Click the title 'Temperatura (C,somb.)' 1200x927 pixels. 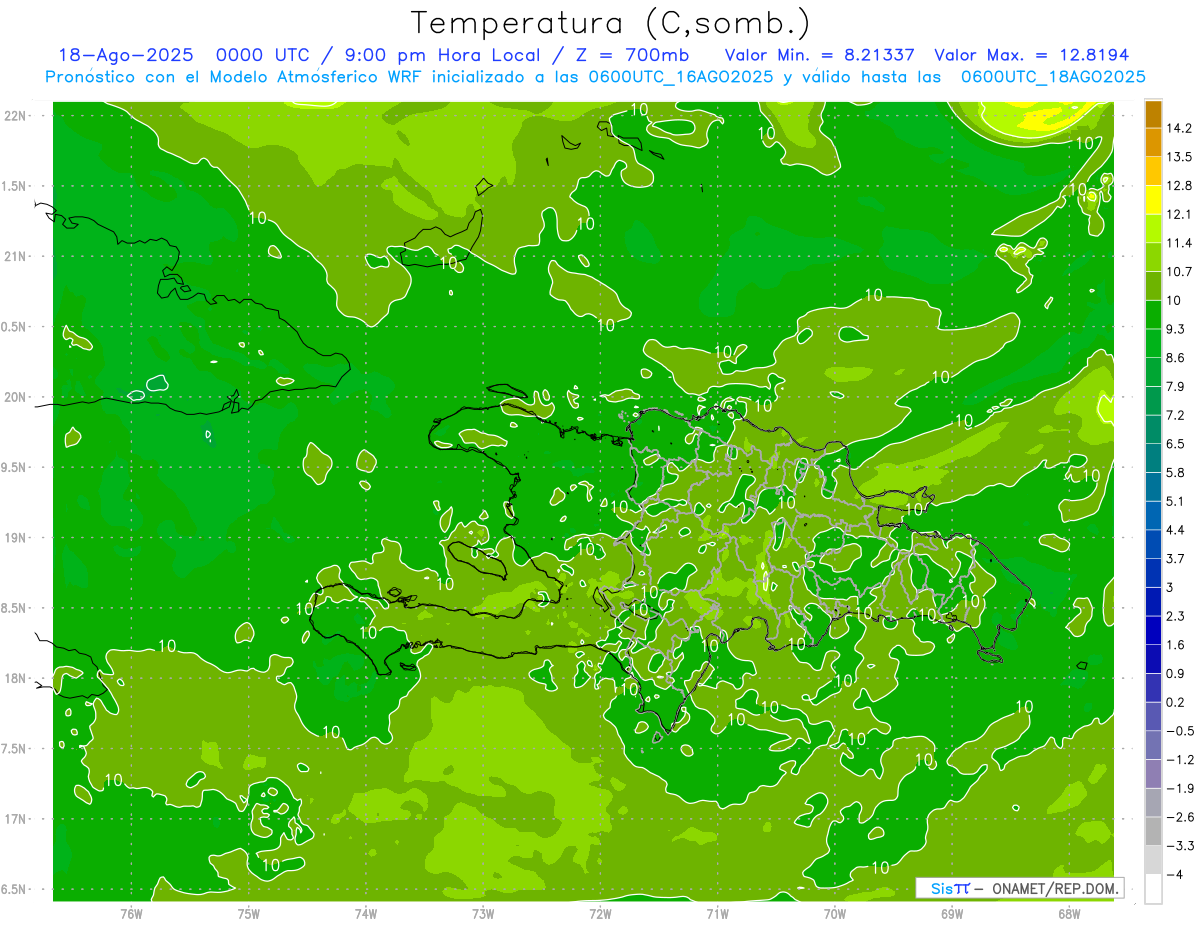coord(611,23)
